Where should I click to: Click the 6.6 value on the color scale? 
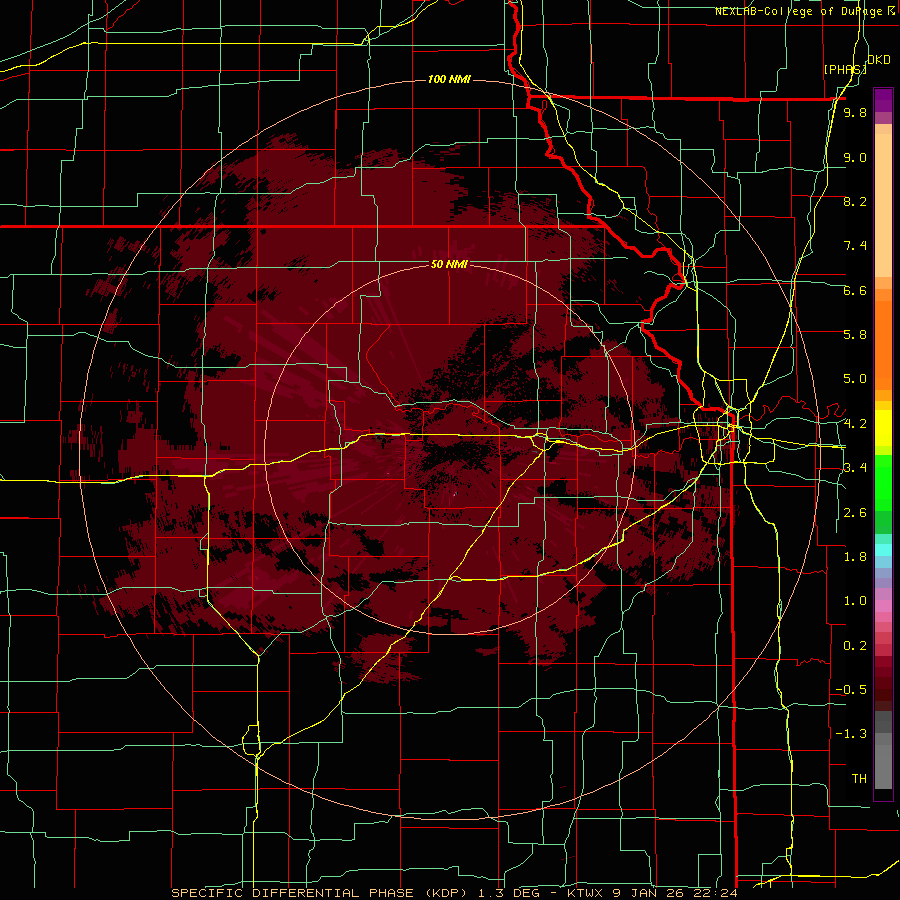[855, 290]
